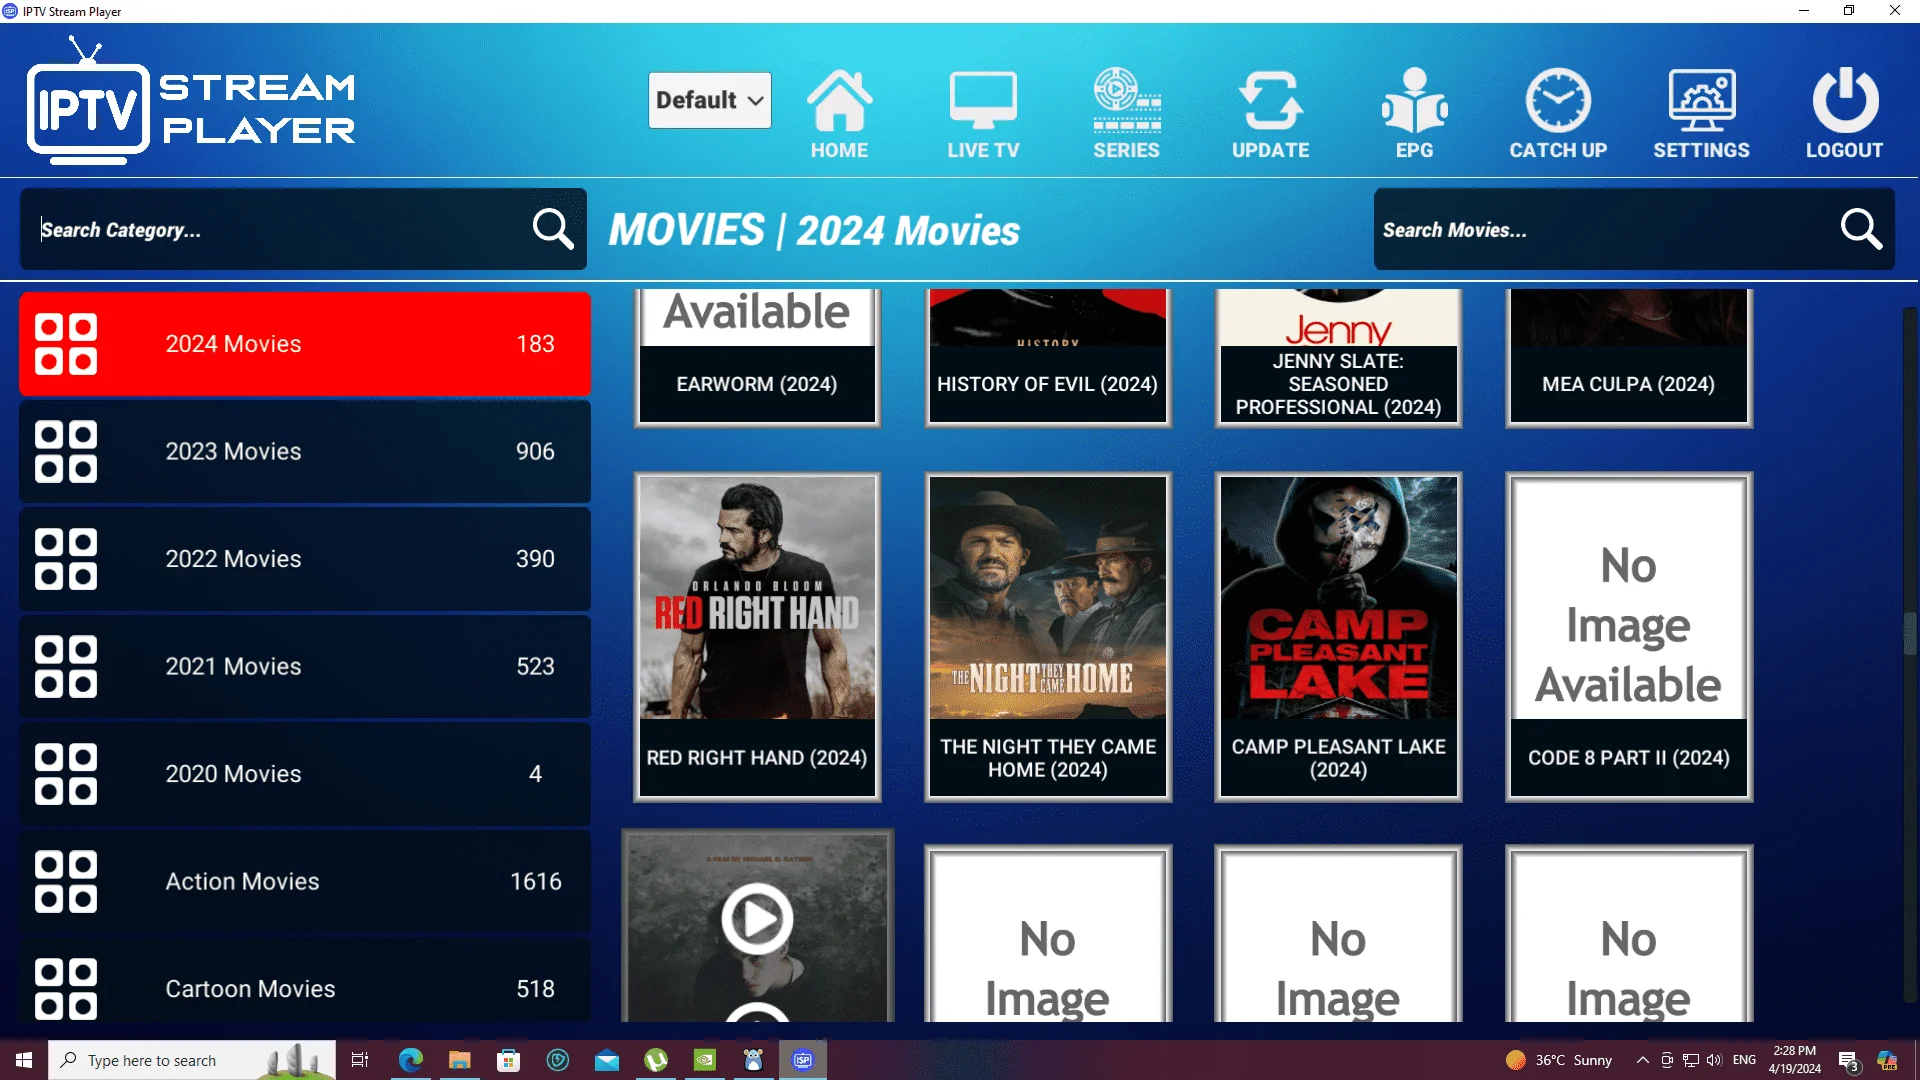Click the Search Movies magnifier icon
This screenshot has width=1920, height=1080.
1861,229
